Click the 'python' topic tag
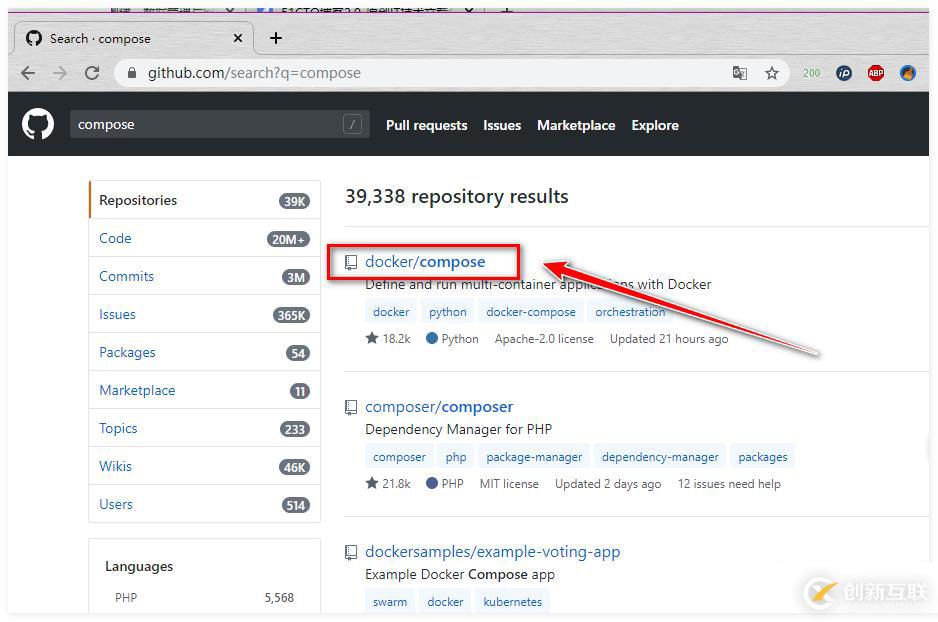This screenshot has width=938, height=622. click(447, 312)
